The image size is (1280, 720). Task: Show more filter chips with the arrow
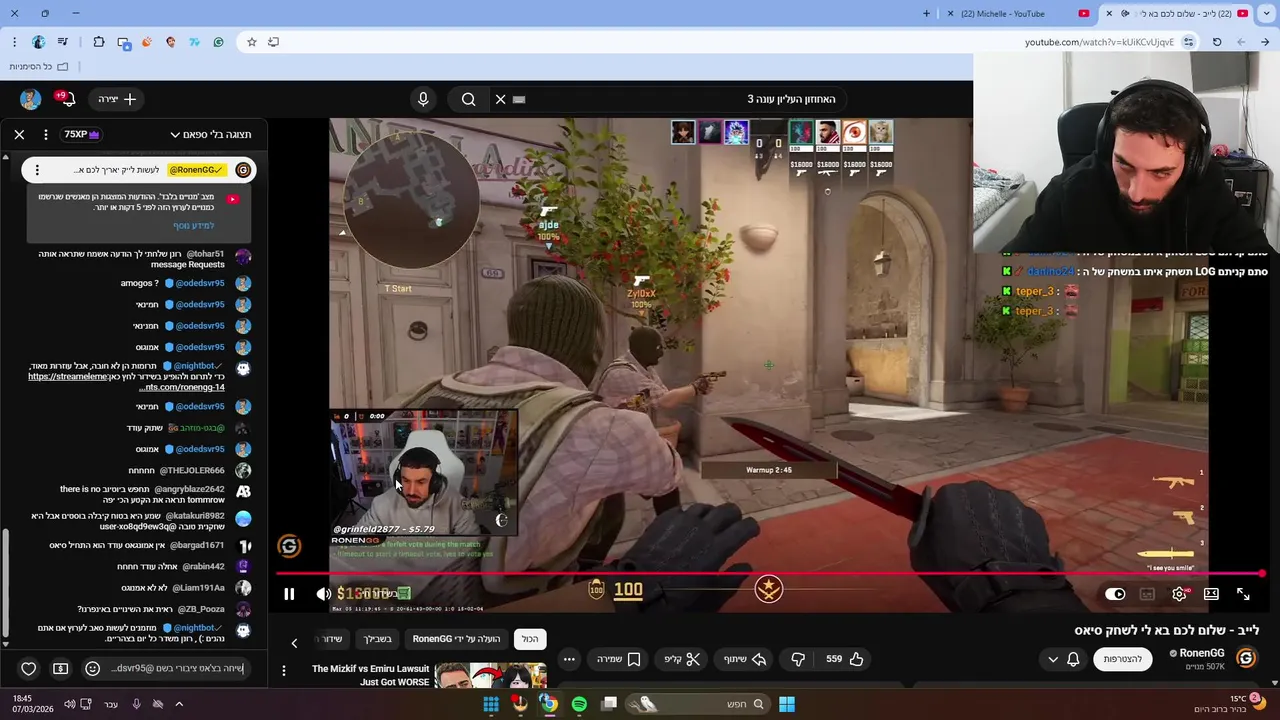click(294, 643)
